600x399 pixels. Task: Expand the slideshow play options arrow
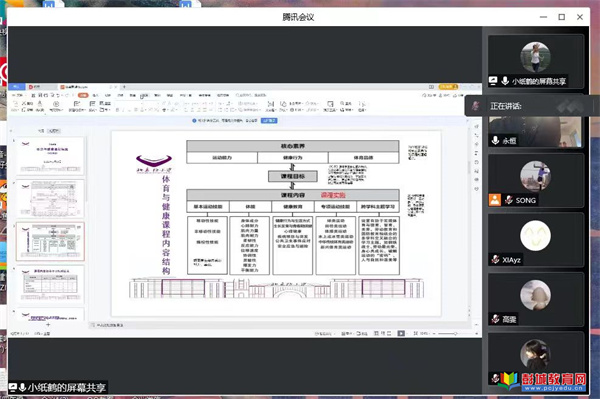[x=406, y=334]
